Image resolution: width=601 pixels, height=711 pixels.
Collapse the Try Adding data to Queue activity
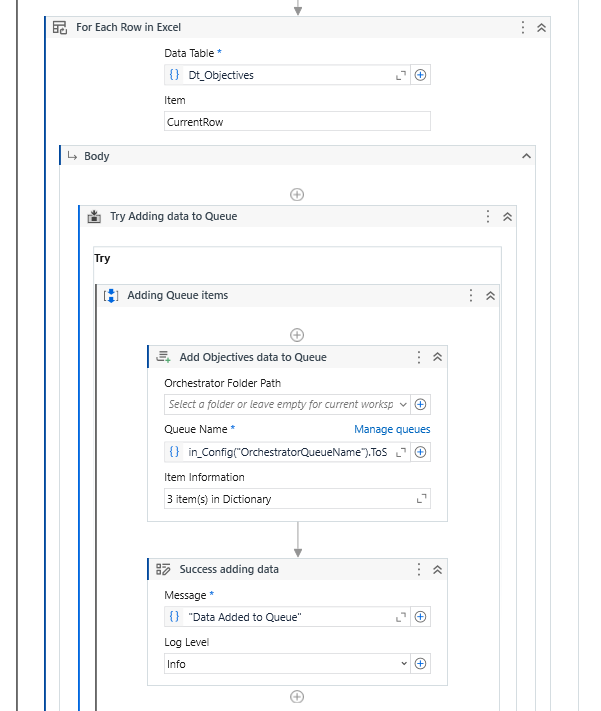pos(507,216)
